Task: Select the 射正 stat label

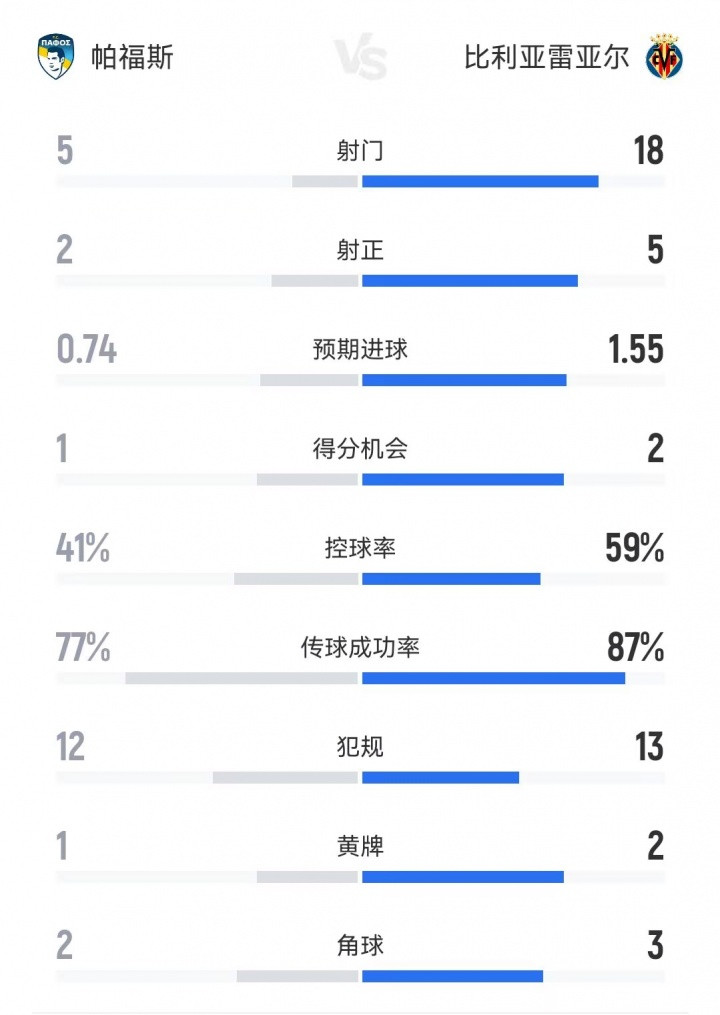Action: click(x=360, y=250)
